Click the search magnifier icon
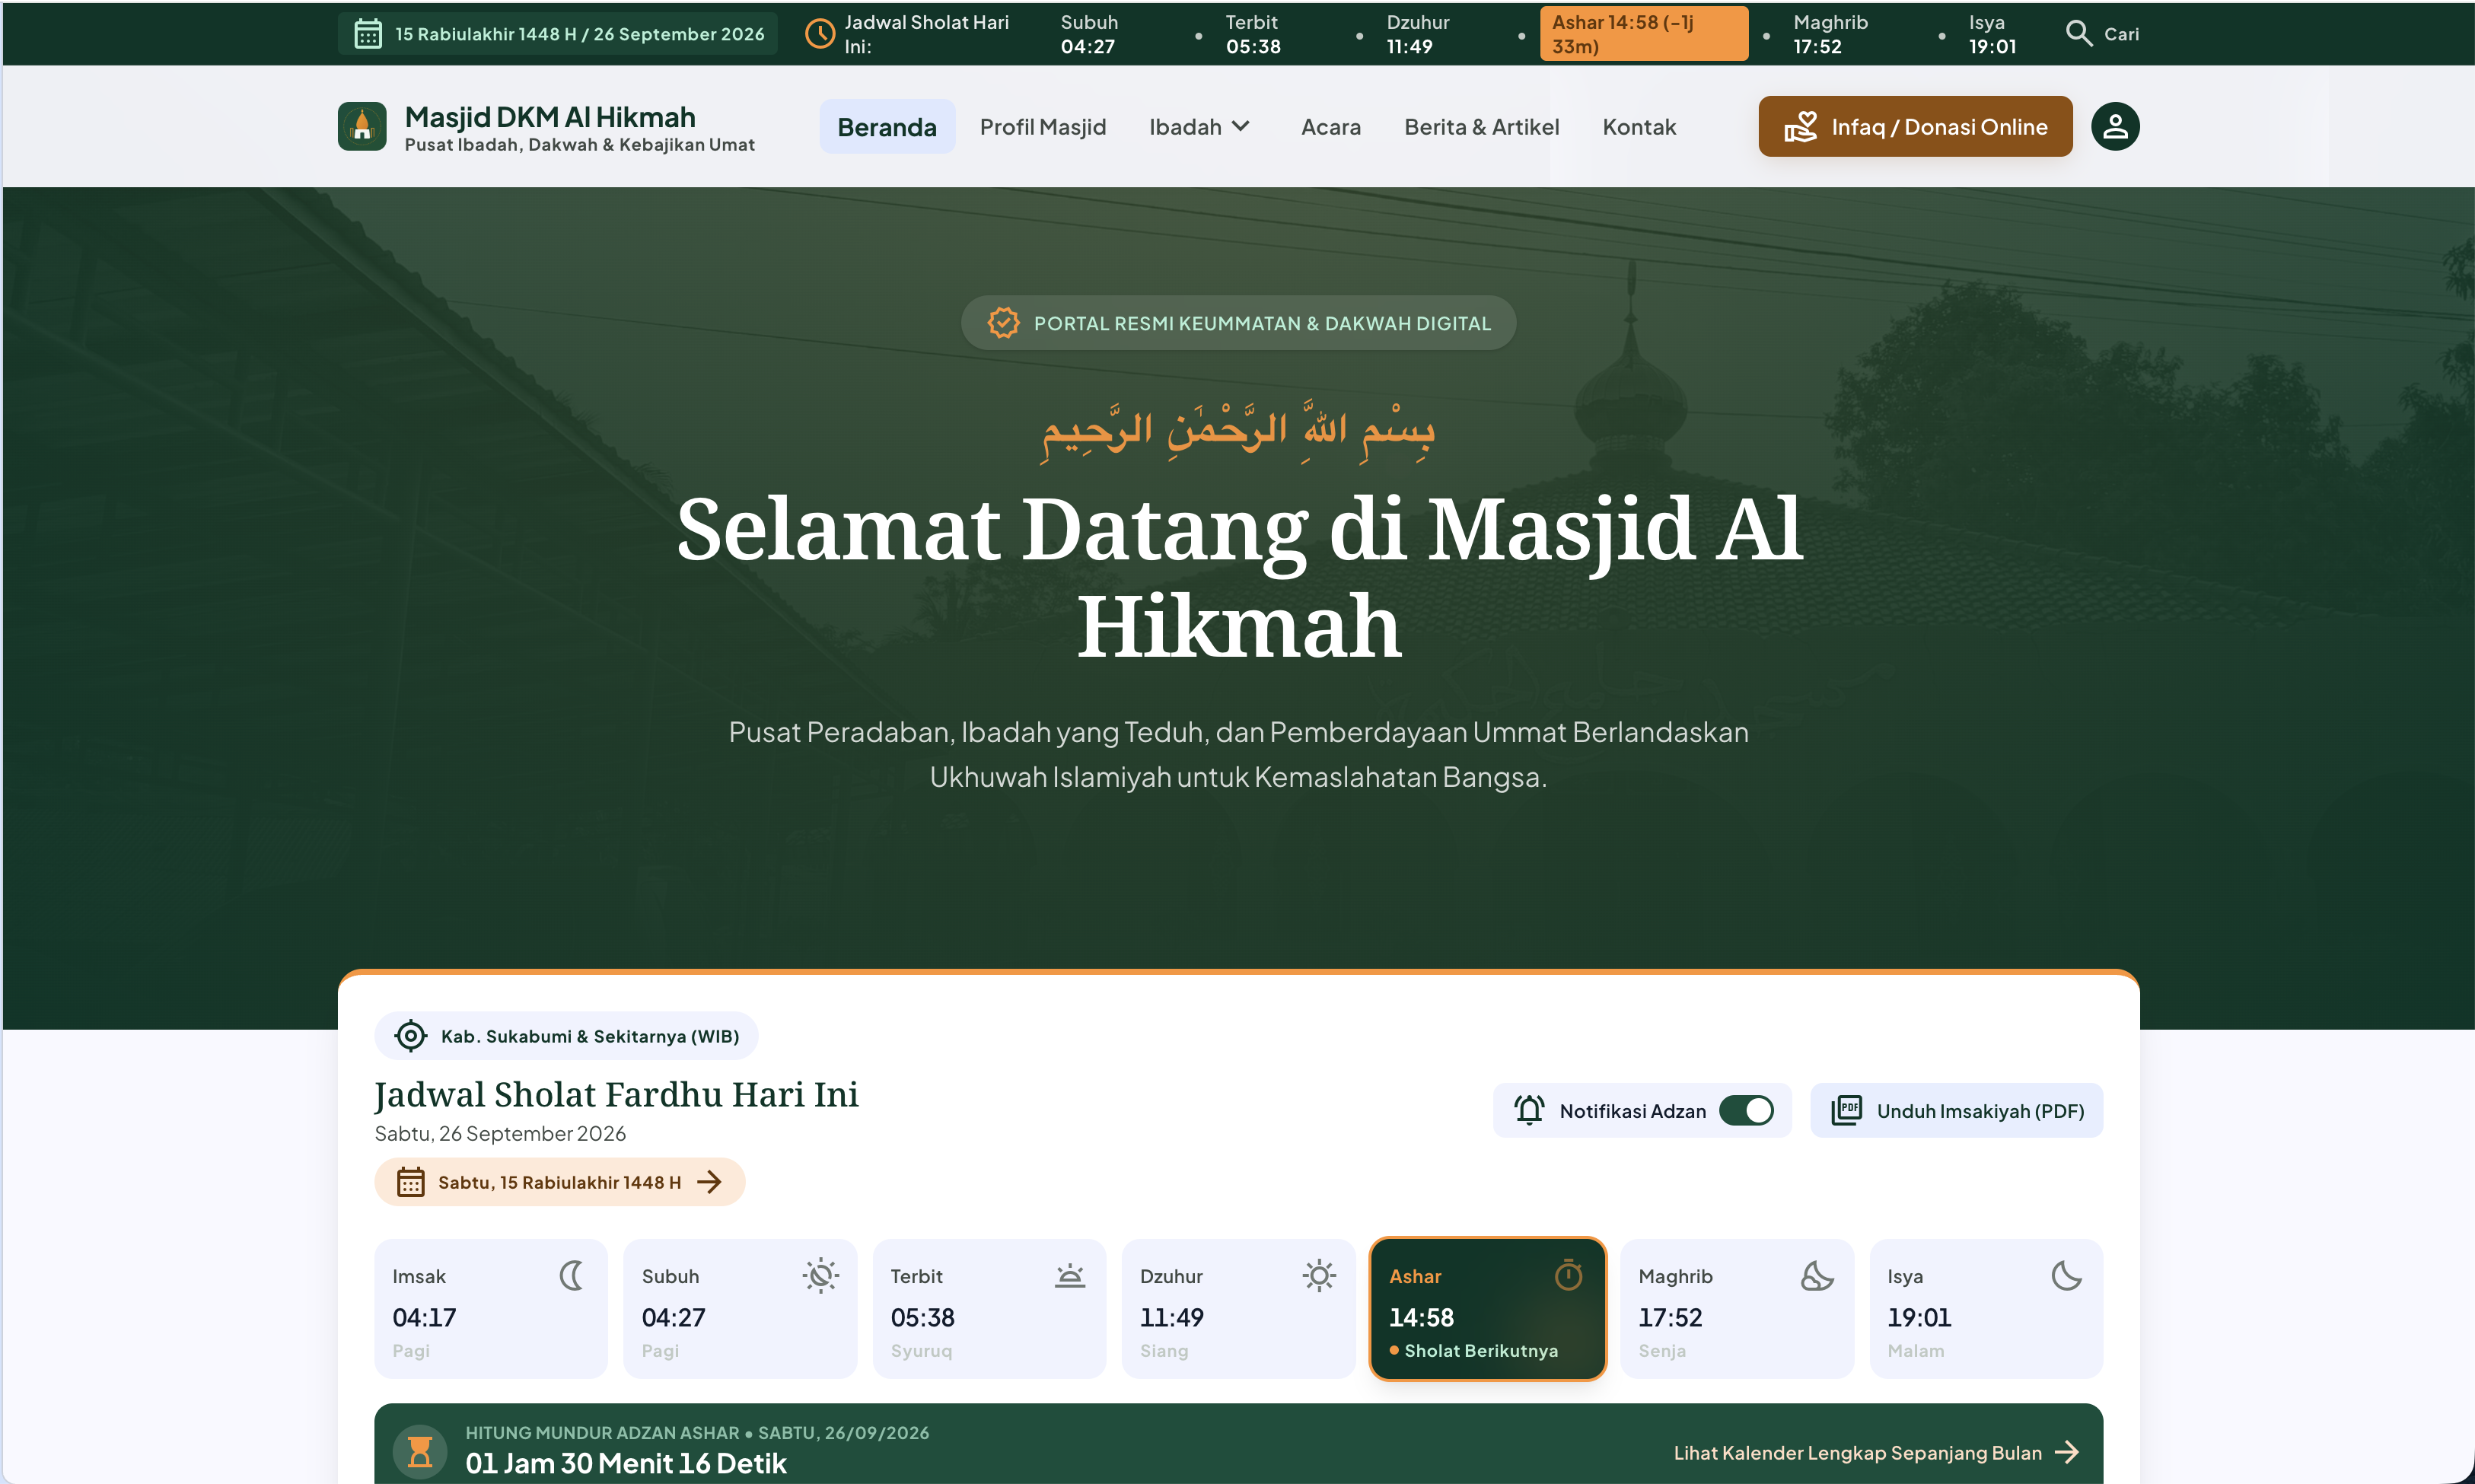The image size is (2475, 1484). 2079,34
